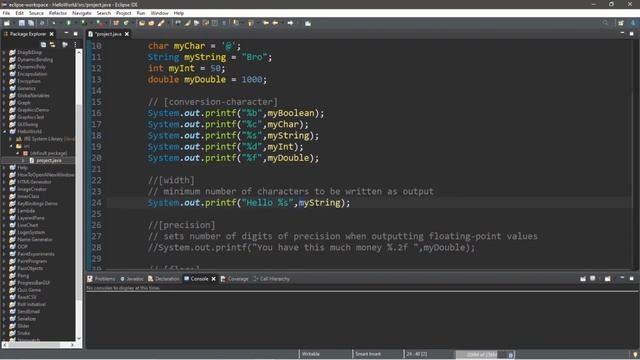Viewport: 640px width, 360px height.
Task: Switch to the Problems tab
Action: pos(101,279)
